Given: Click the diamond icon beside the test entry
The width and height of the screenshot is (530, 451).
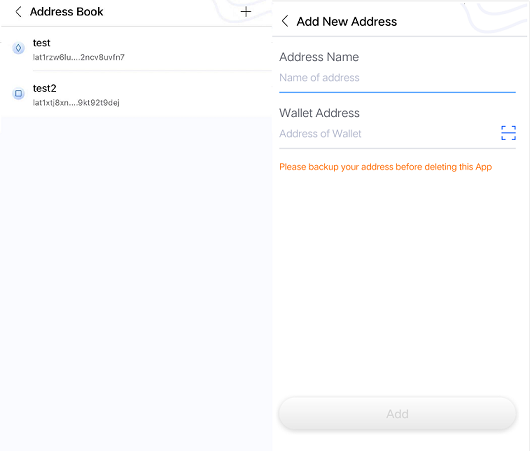Looking at the screenshot, I should (x=19, y=48).
